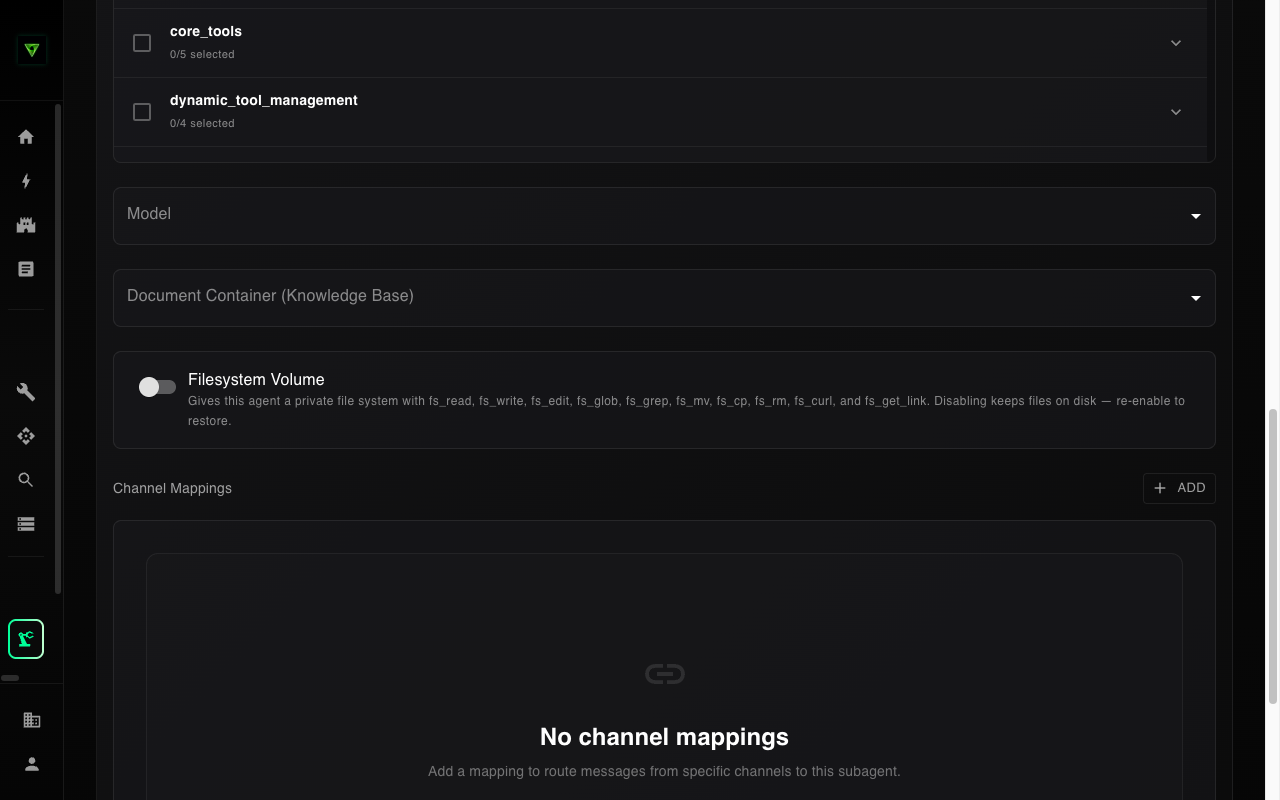Click the search magnifier in sidebar
Screen dimensions: 1280x800
(26, 480)
